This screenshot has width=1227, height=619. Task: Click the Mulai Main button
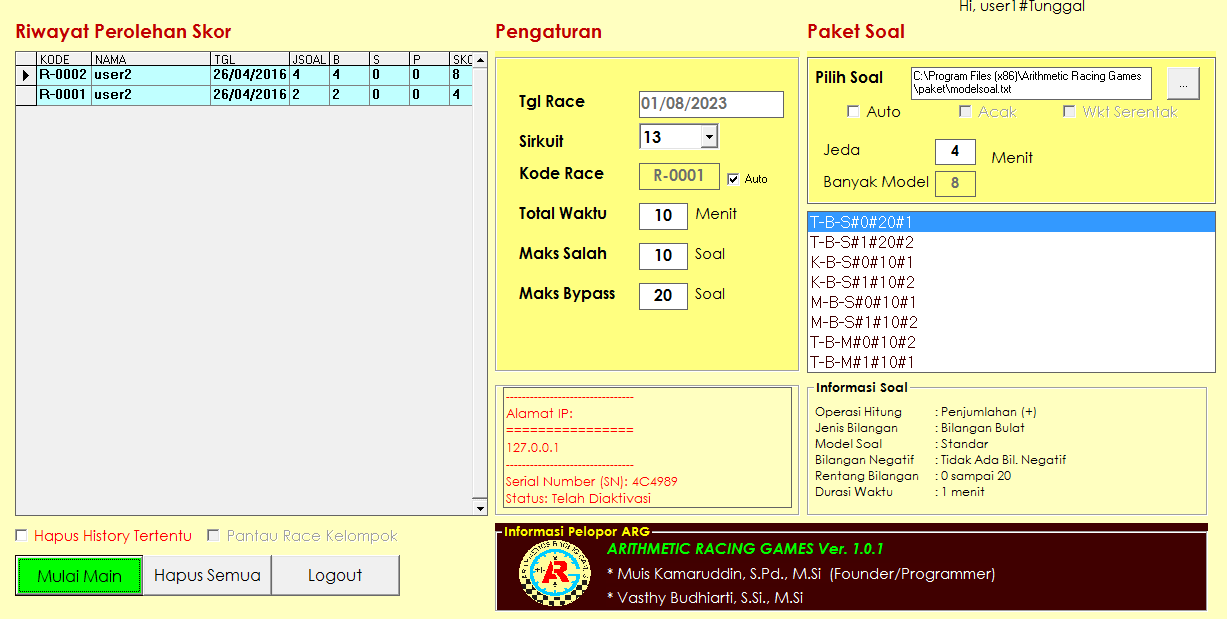pyautogui.click(x=79, y=576)
